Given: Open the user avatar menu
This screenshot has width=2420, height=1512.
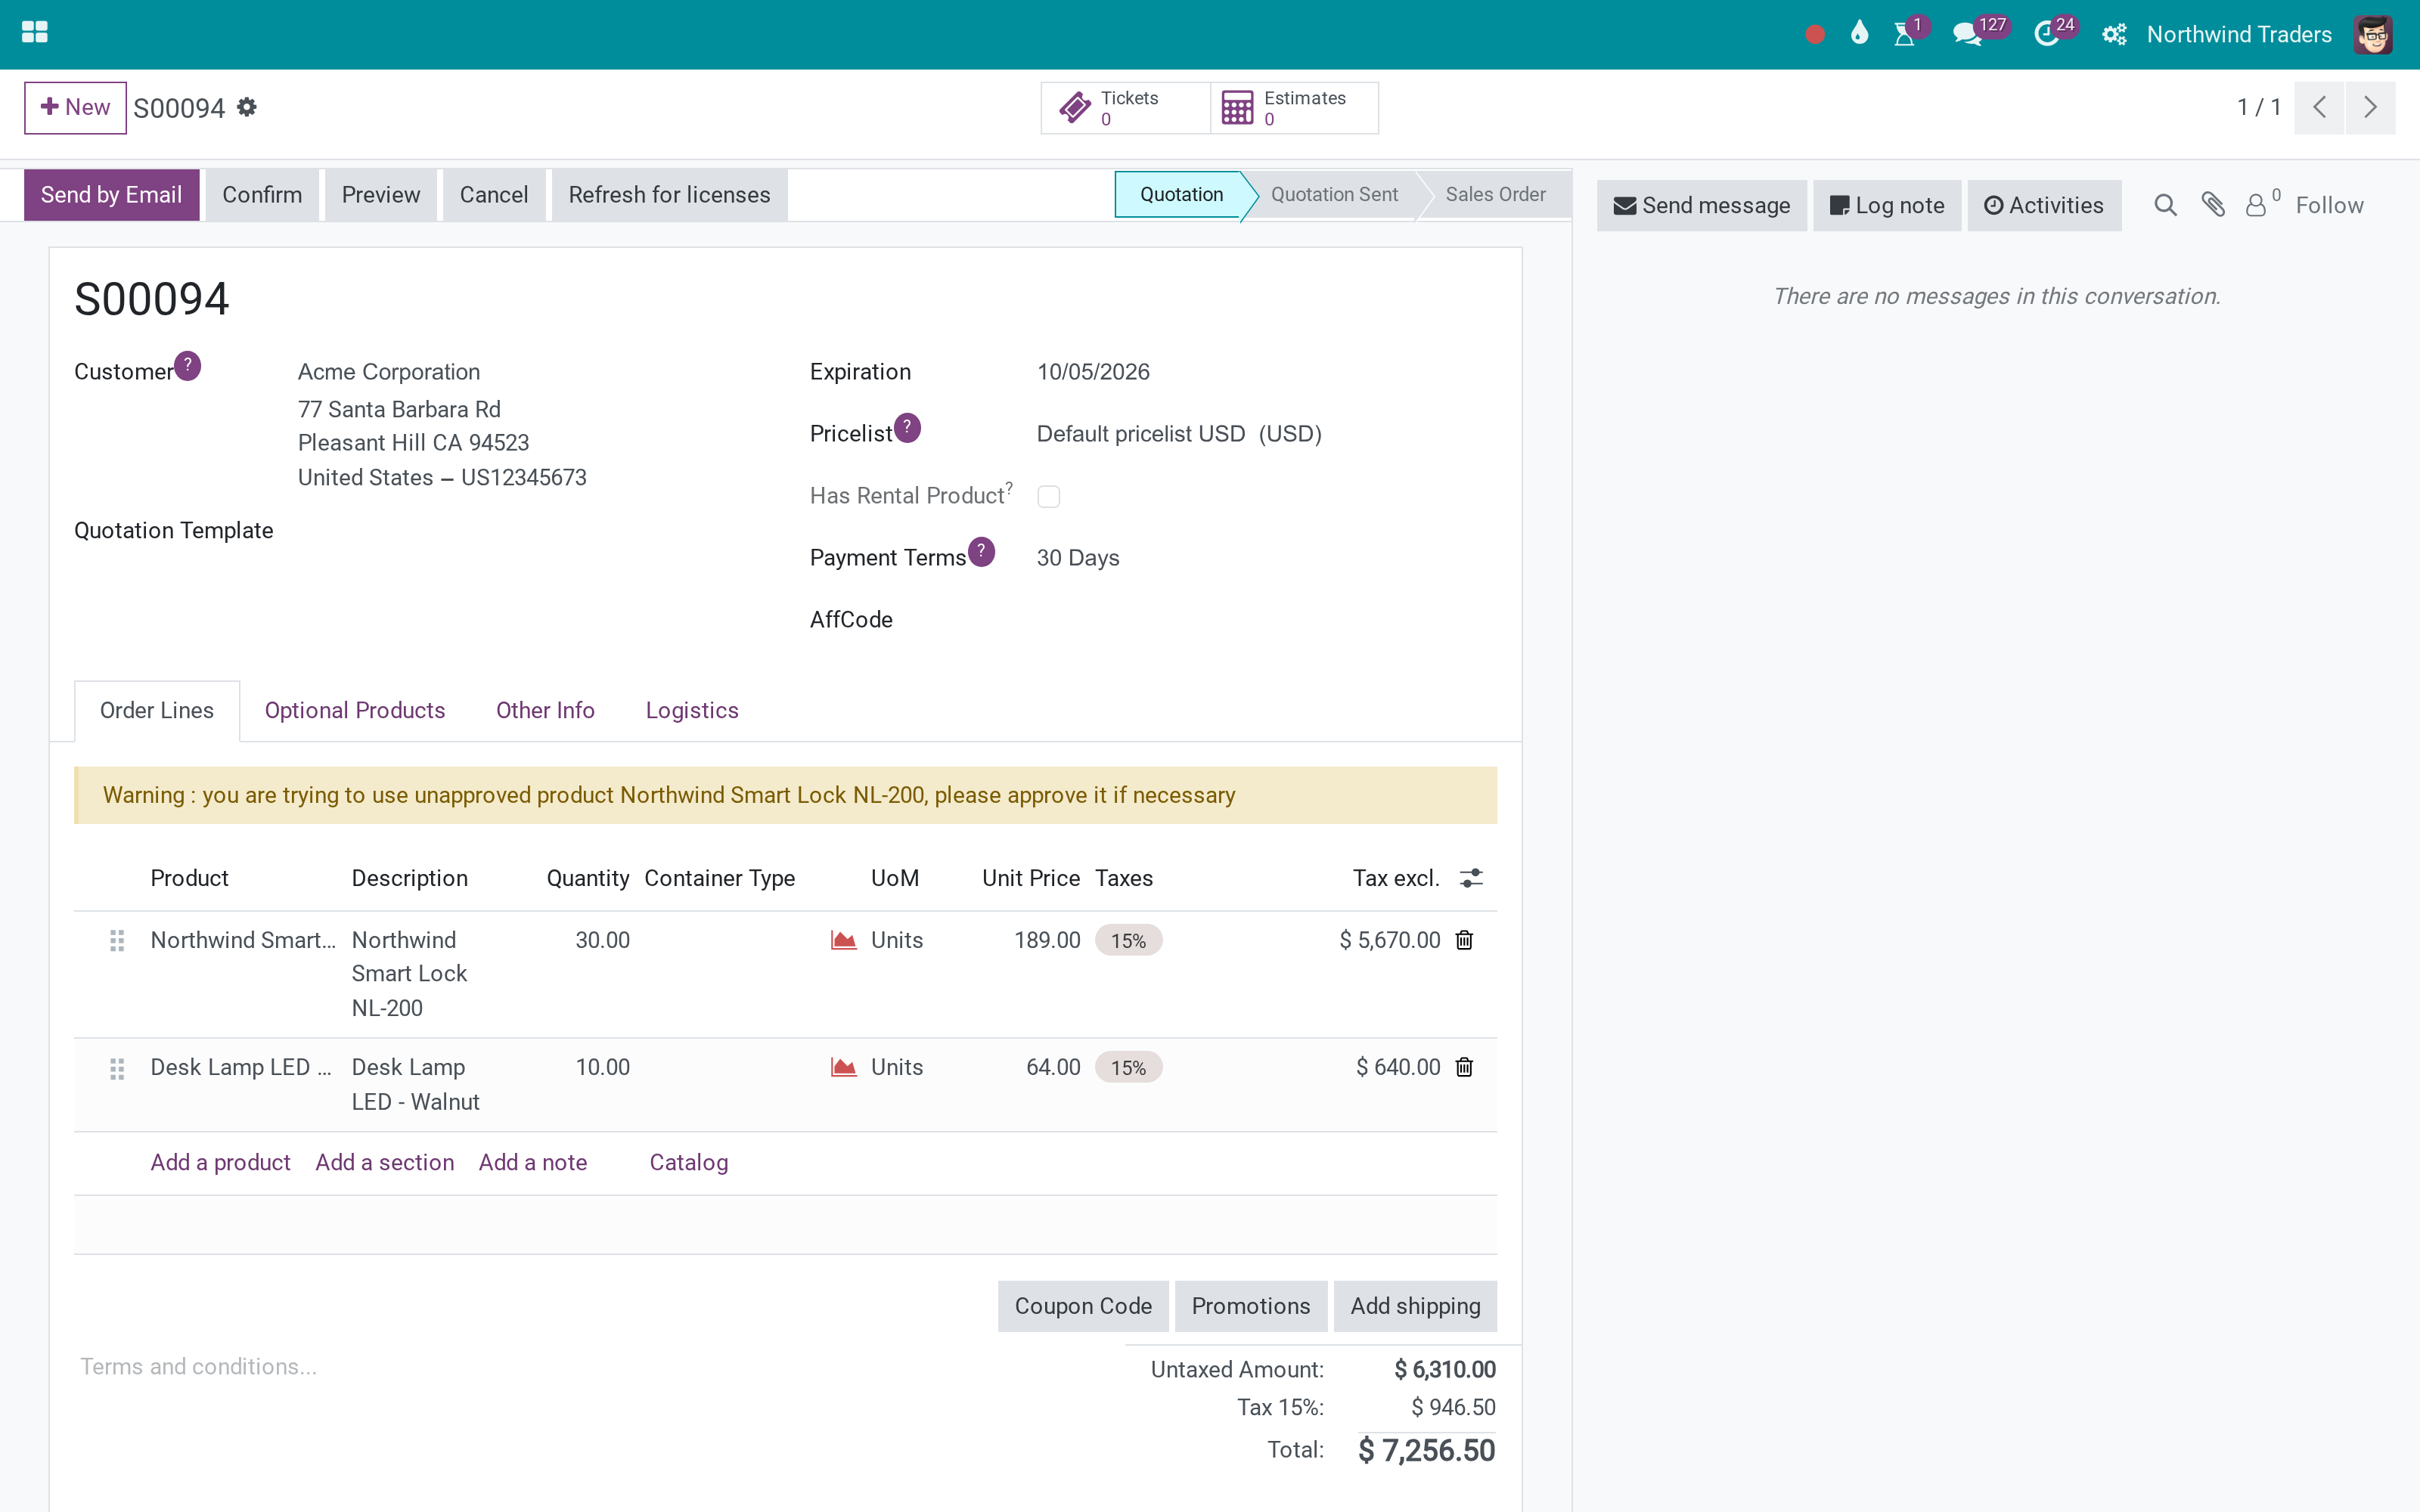Looking at the screenshot, I should pos(2373,35).
